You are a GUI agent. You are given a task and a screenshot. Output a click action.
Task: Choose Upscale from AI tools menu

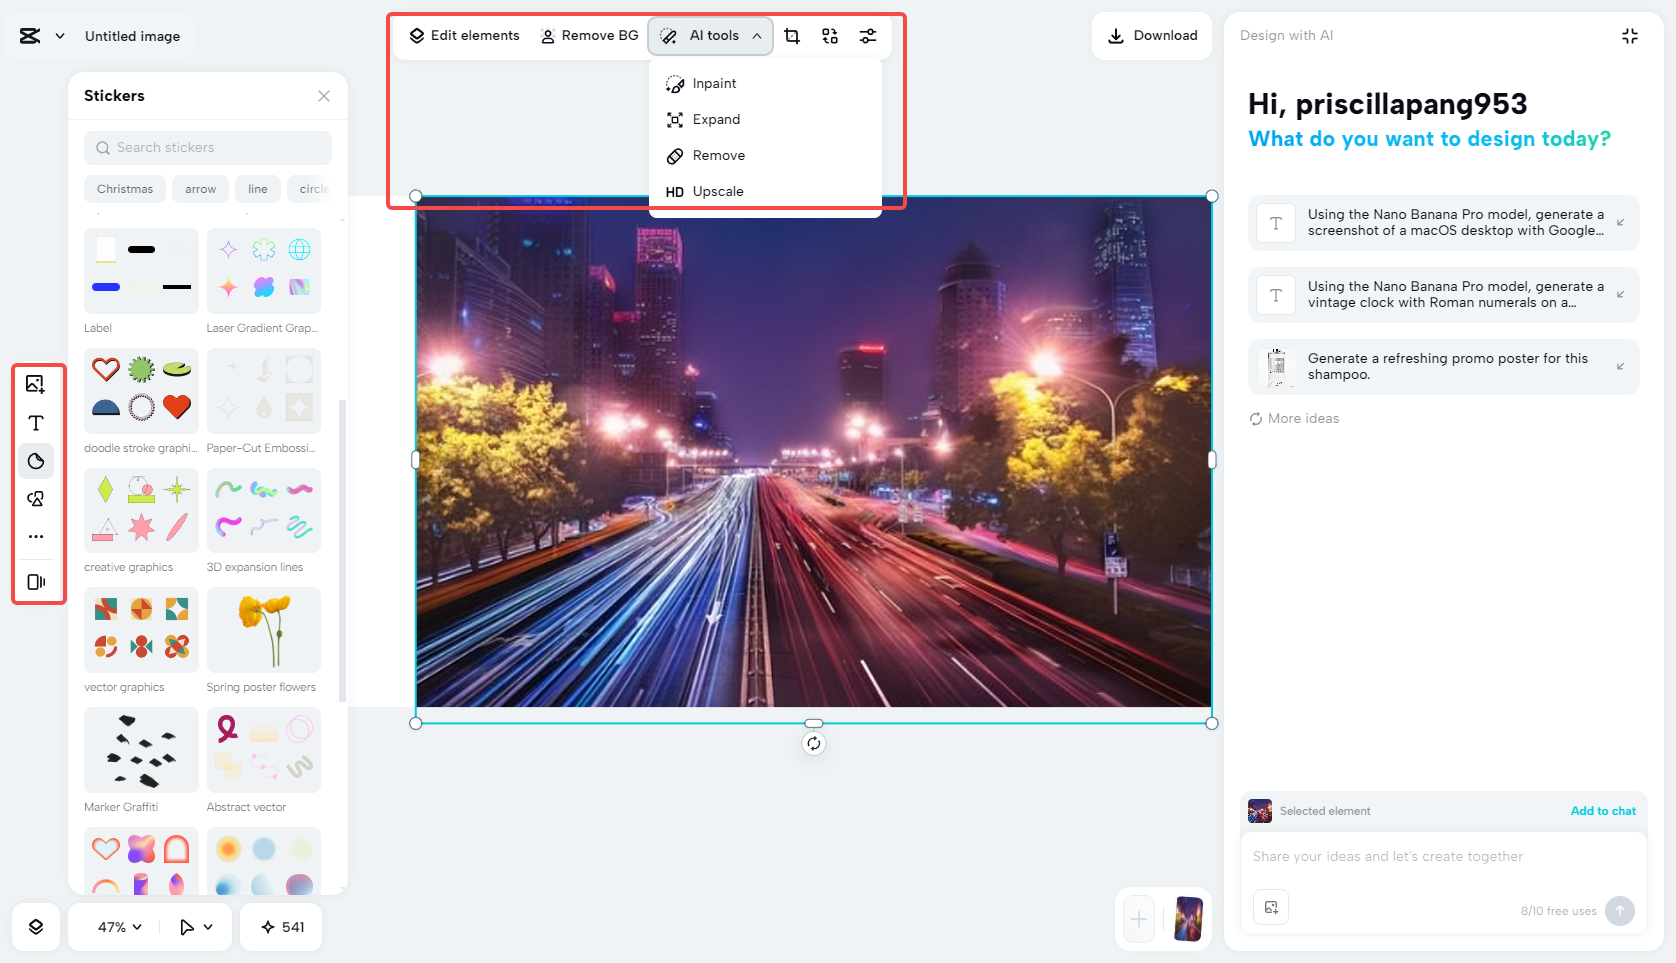pos(765,192)
